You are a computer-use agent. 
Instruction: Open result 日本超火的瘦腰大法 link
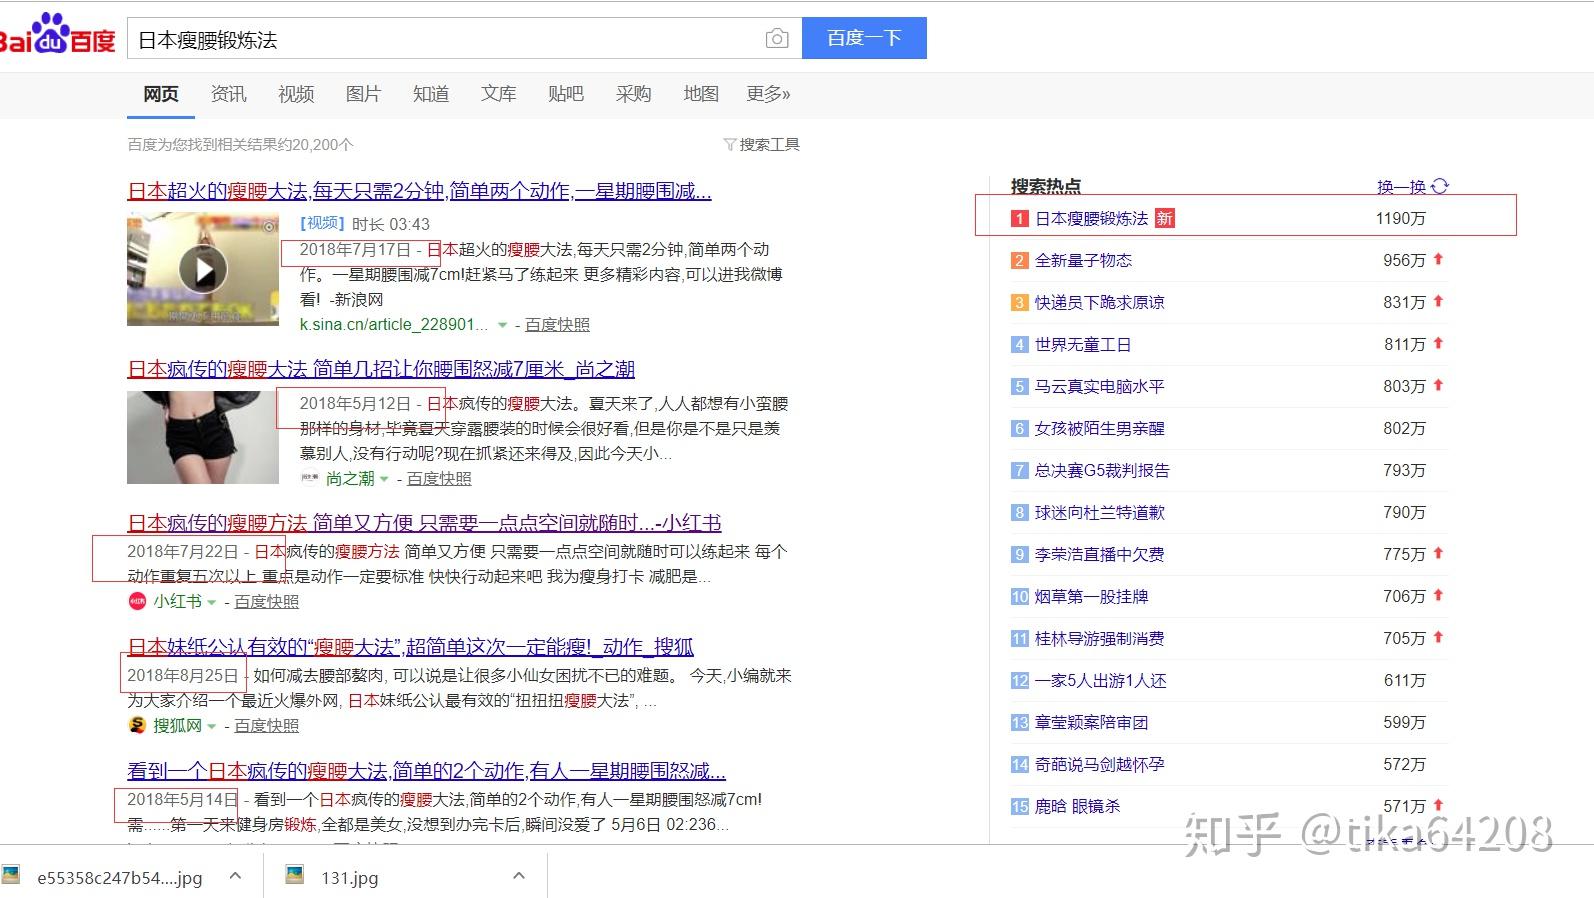[419, 191]
